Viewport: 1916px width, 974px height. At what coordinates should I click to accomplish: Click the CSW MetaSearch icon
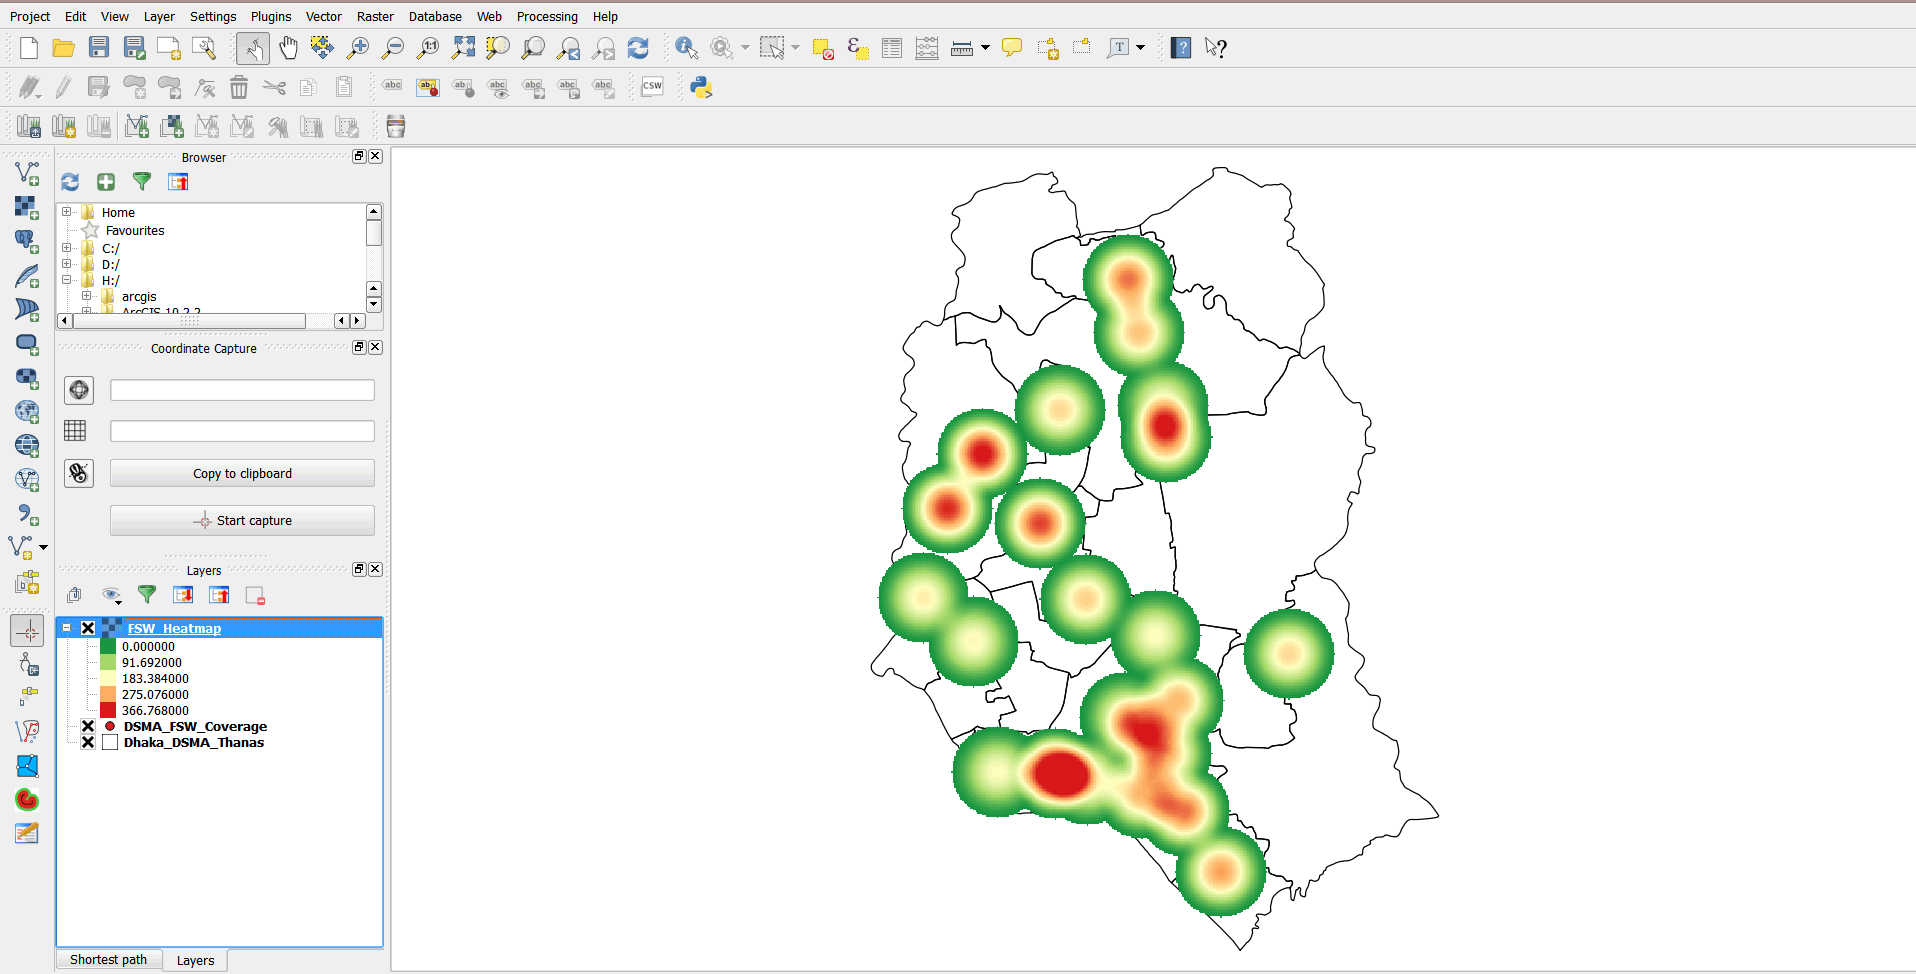coord(652,87)
